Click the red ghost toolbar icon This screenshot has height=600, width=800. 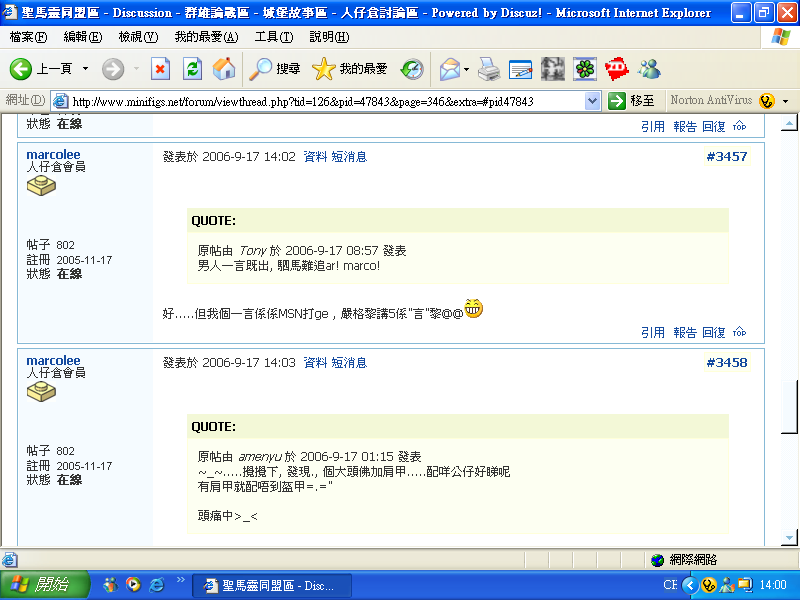616,69
